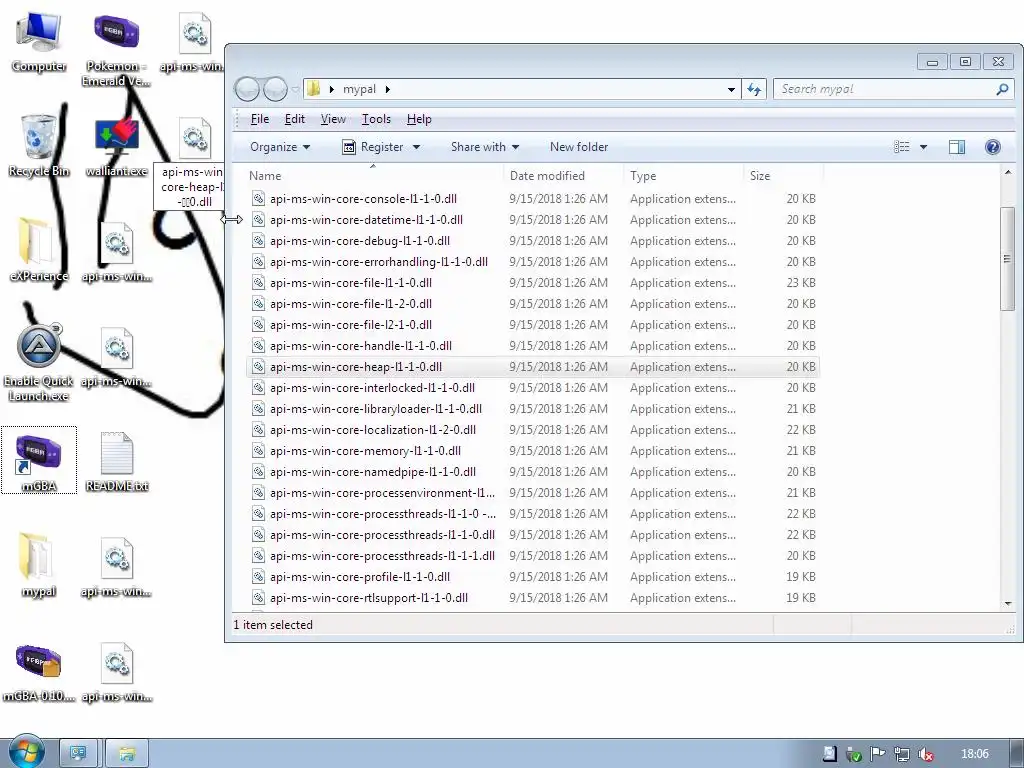Click the Explorer taskbar button
The height and width of the screenshot is (768, 1024).
click(x=127, y=754)
